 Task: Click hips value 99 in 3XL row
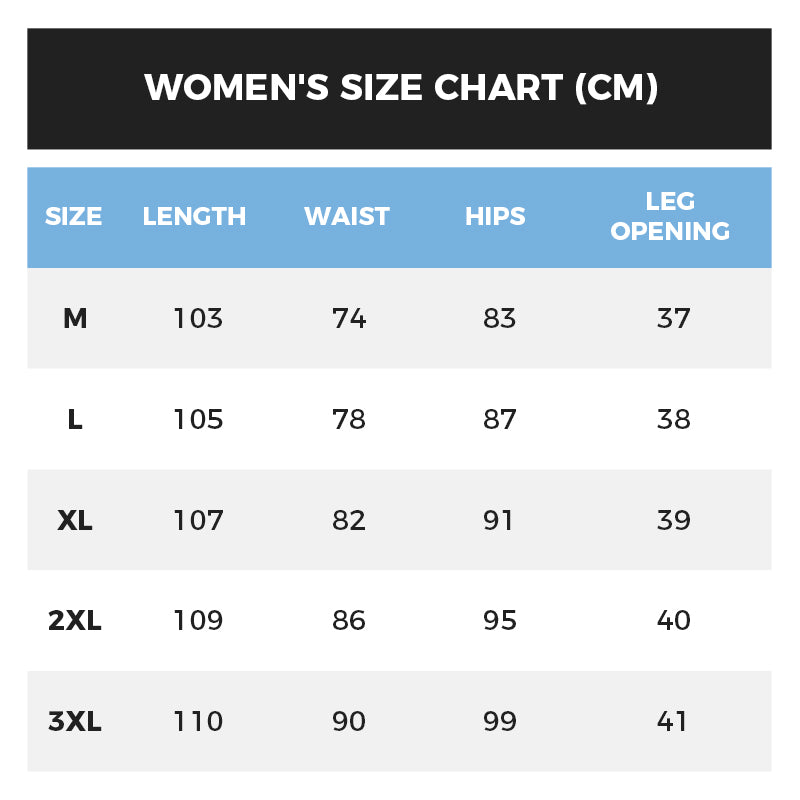point(499,722)
